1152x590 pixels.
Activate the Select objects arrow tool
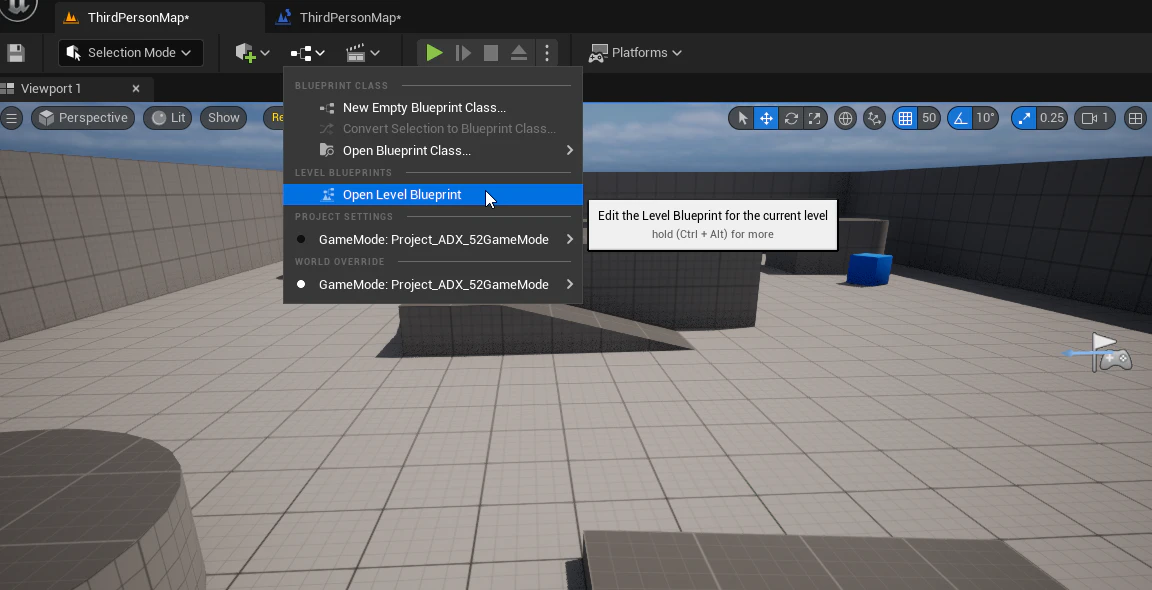tap(742, 118)
